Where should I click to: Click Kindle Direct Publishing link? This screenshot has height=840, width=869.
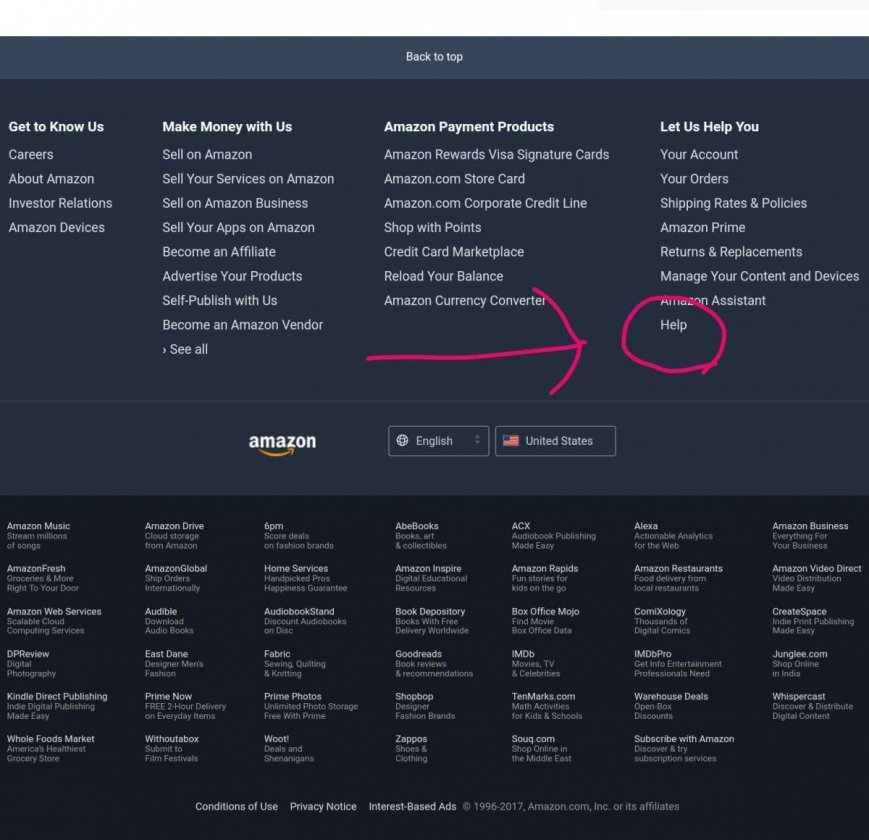pos(57,706)
